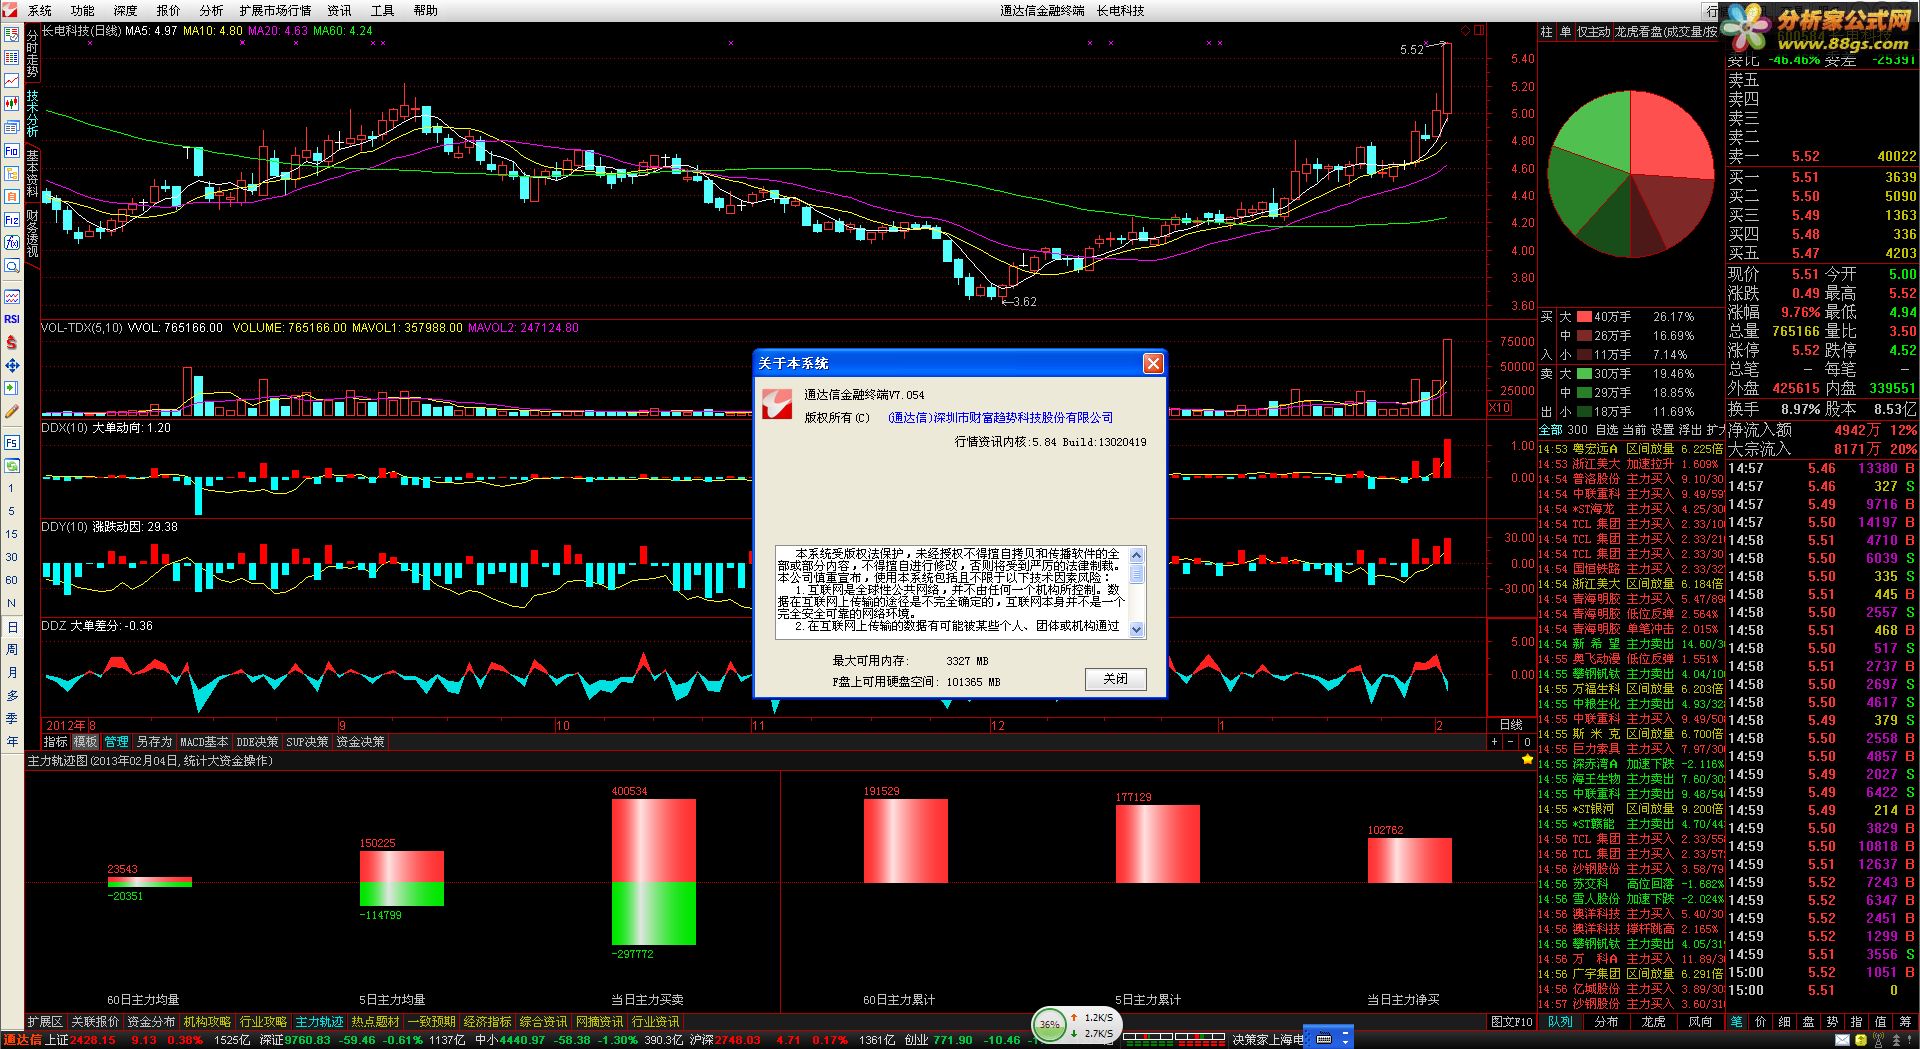Click the plus zoom icon below chart
The width and height of the screenshot is (1920, 1049).
(1495, 742)
